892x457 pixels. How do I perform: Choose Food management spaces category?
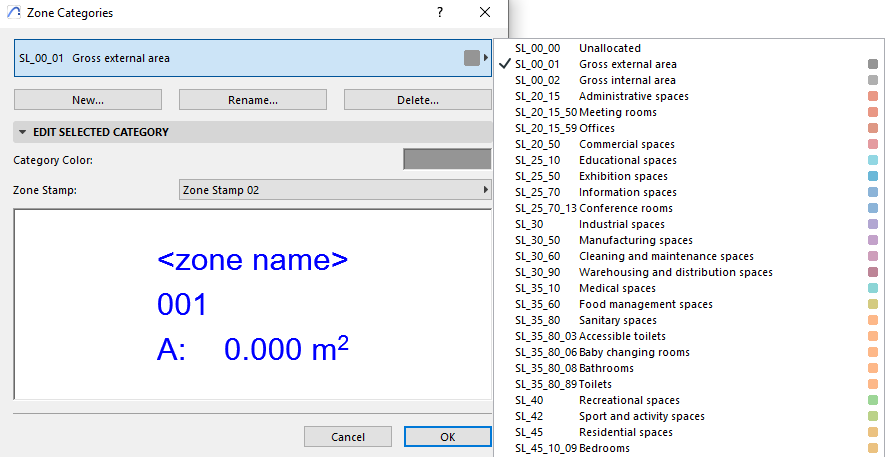[689, 304]
